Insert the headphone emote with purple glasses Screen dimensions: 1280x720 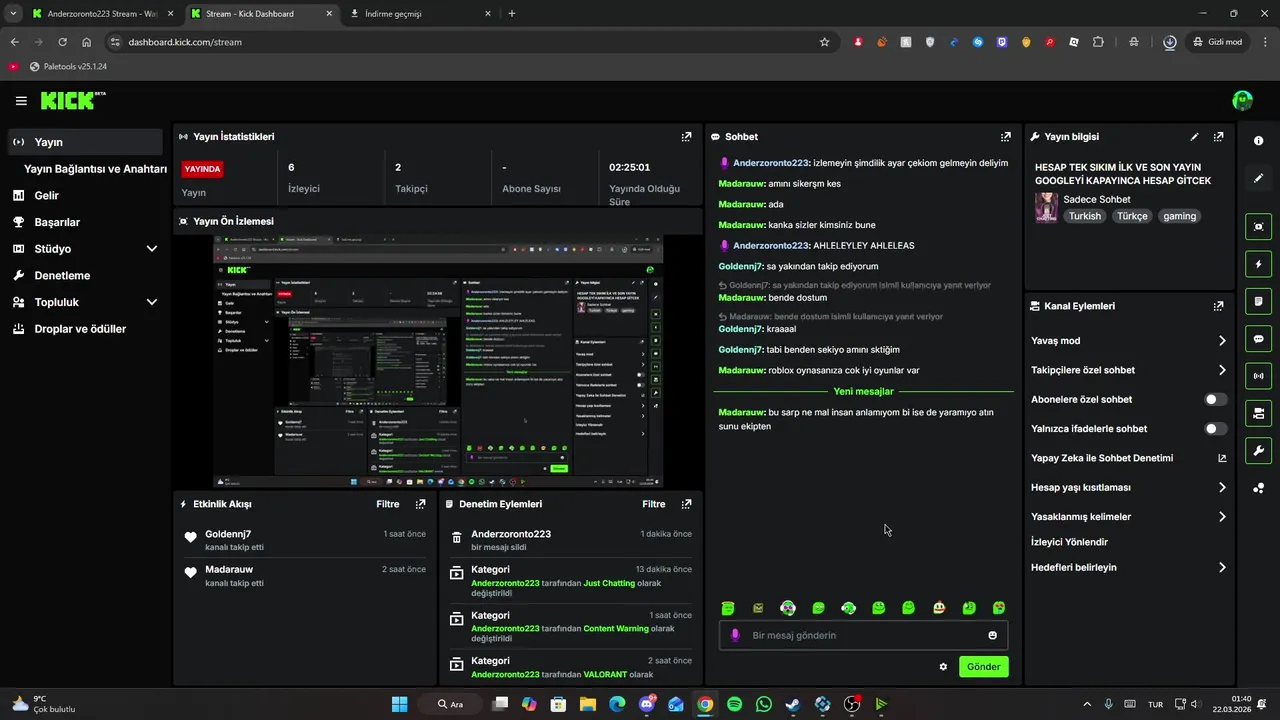[788, 608]
